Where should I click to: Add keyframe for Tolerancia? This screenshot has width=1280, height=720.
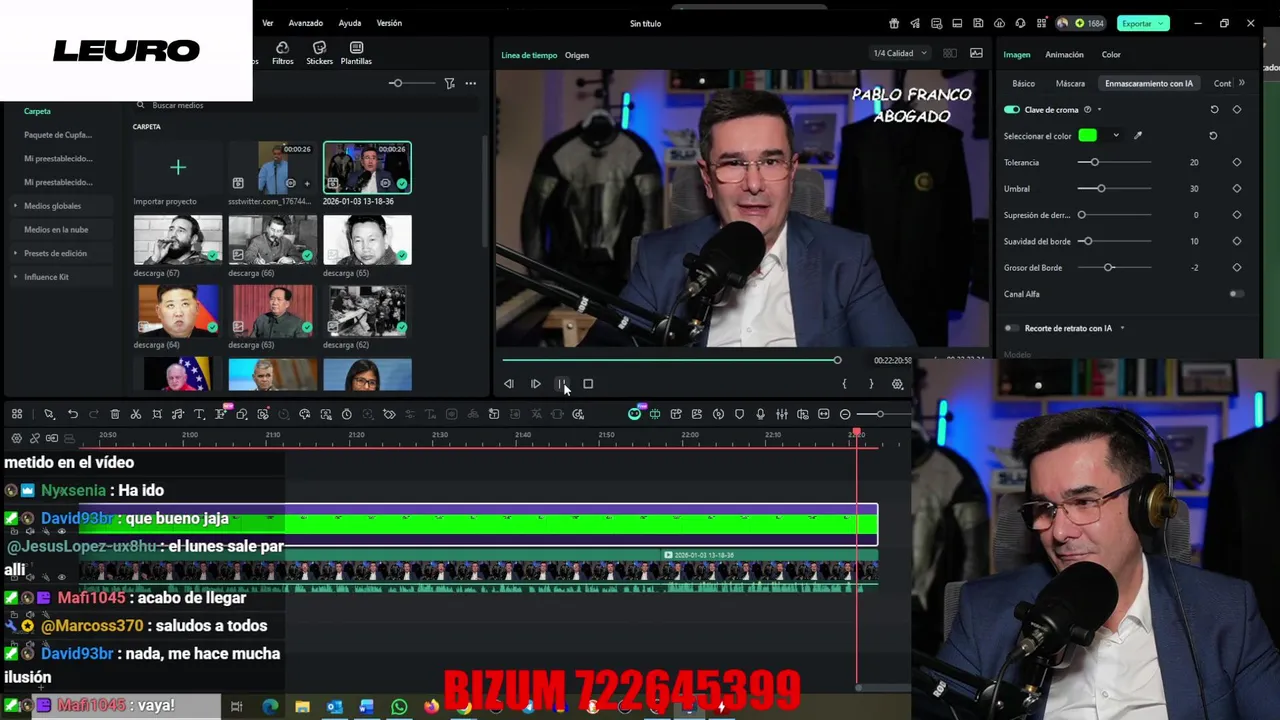1237,162
